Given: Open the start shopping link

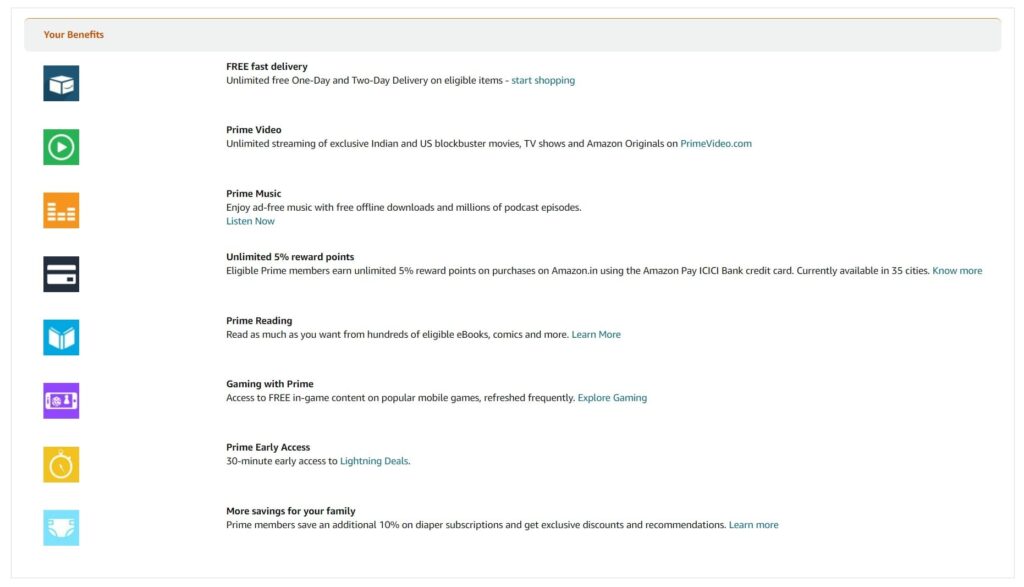Looking at the screenshot, I should pos(543,80).
